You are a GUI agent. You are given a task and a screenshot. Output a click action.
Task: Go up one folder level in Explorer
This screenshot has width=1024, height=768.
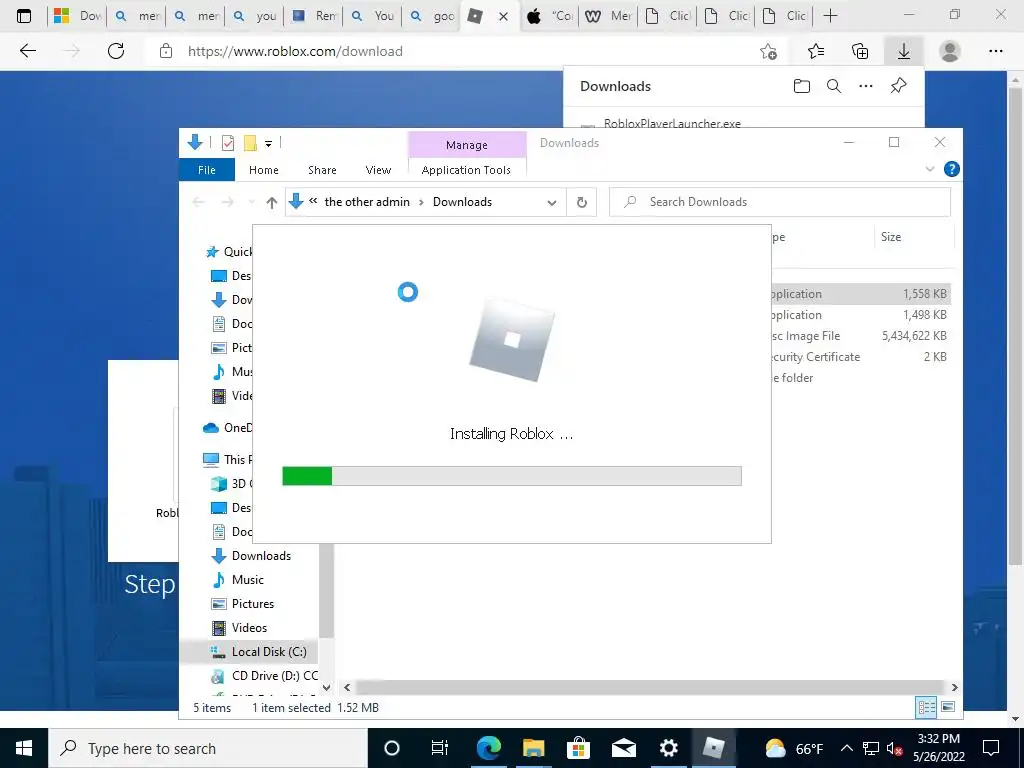(x=272, y=202)
